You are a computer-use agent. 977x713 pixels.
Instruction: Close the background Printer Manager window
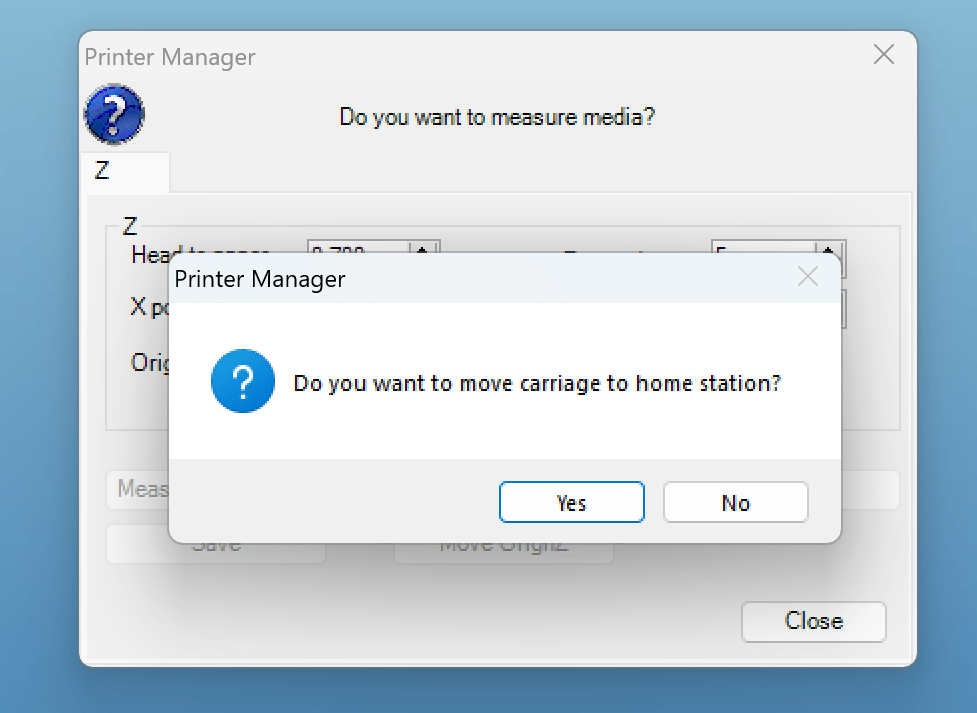click(x=884, y=55)
